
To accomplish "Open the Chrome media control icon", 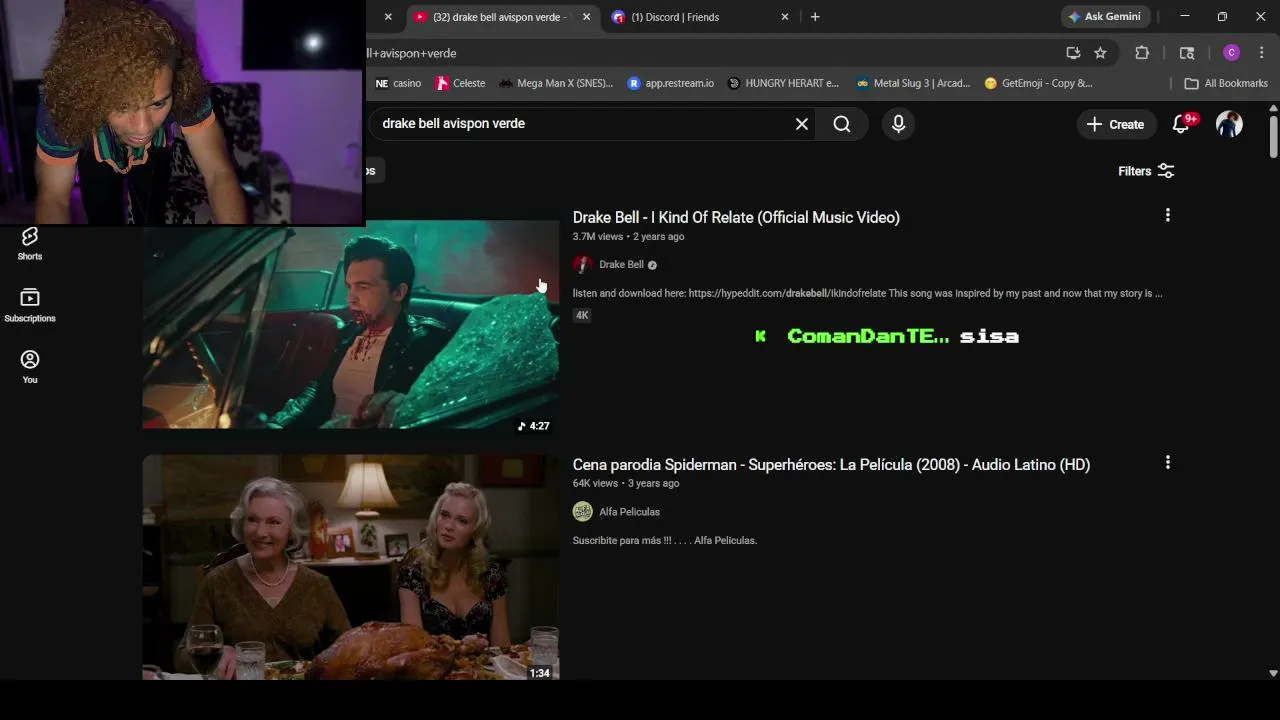I will [1187, 53].
